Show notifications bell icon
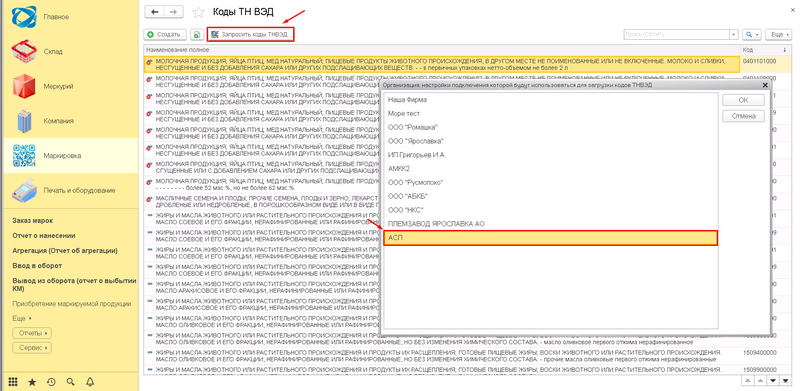Image resolution: width=800 pixels, height=391 pixels. (90, 381)
